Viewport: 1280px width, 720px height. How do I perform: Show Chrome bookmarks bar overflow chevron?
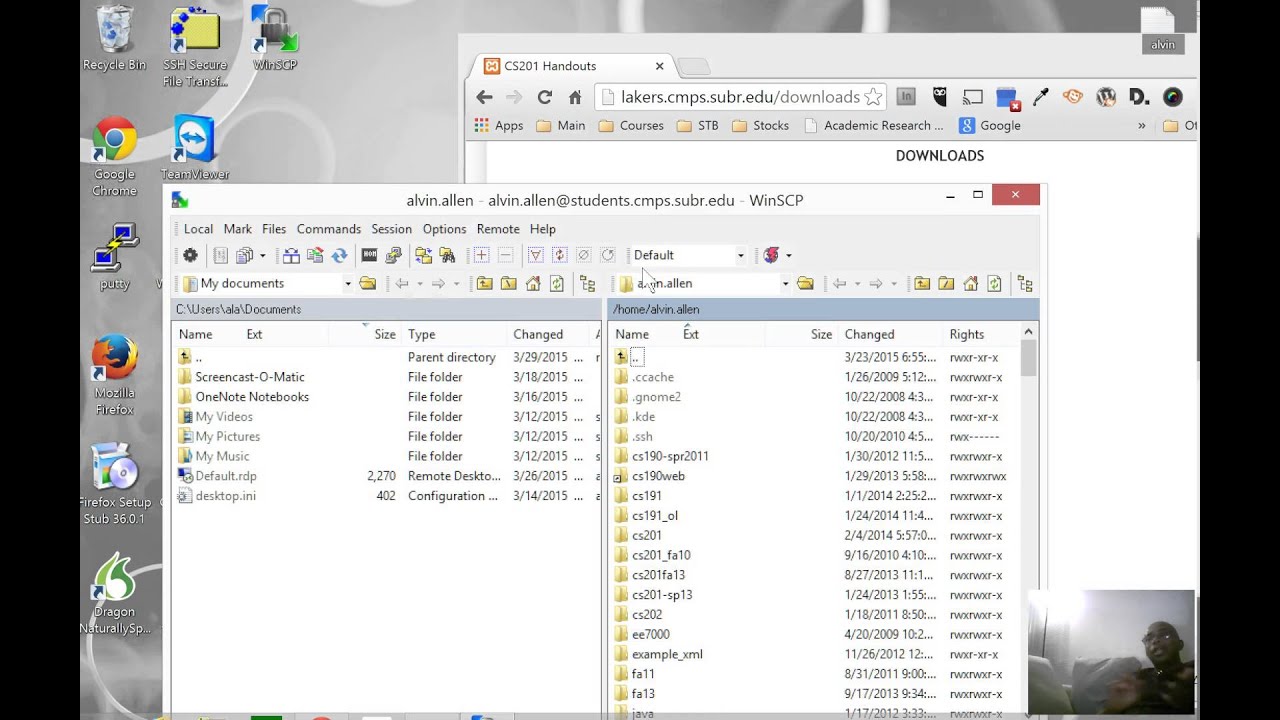click(1141, 126)
